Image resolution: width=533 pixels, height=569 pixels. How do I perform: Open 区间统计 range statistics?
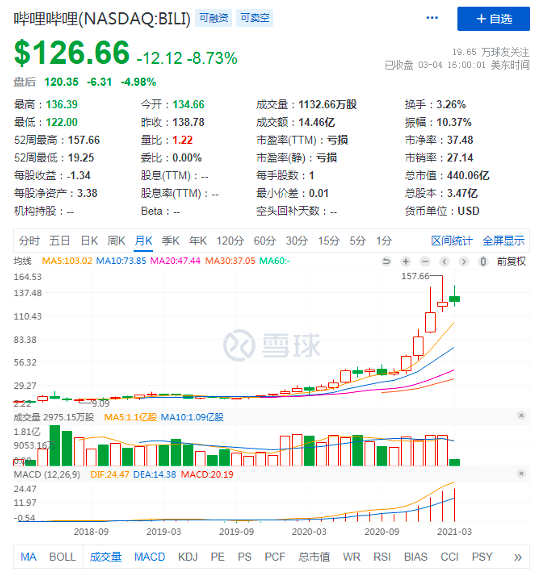click(x=452, y=241)
